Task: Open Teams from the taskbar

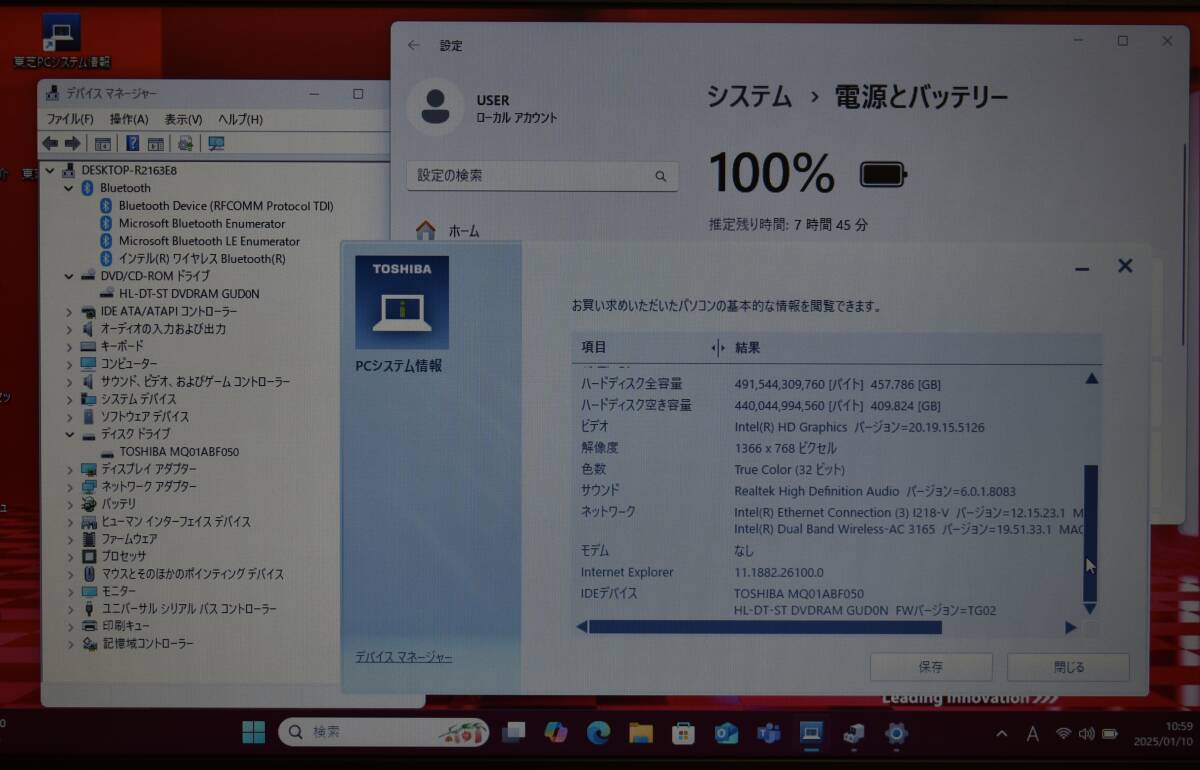Action: pyautogui.click(x=768, y=733)
